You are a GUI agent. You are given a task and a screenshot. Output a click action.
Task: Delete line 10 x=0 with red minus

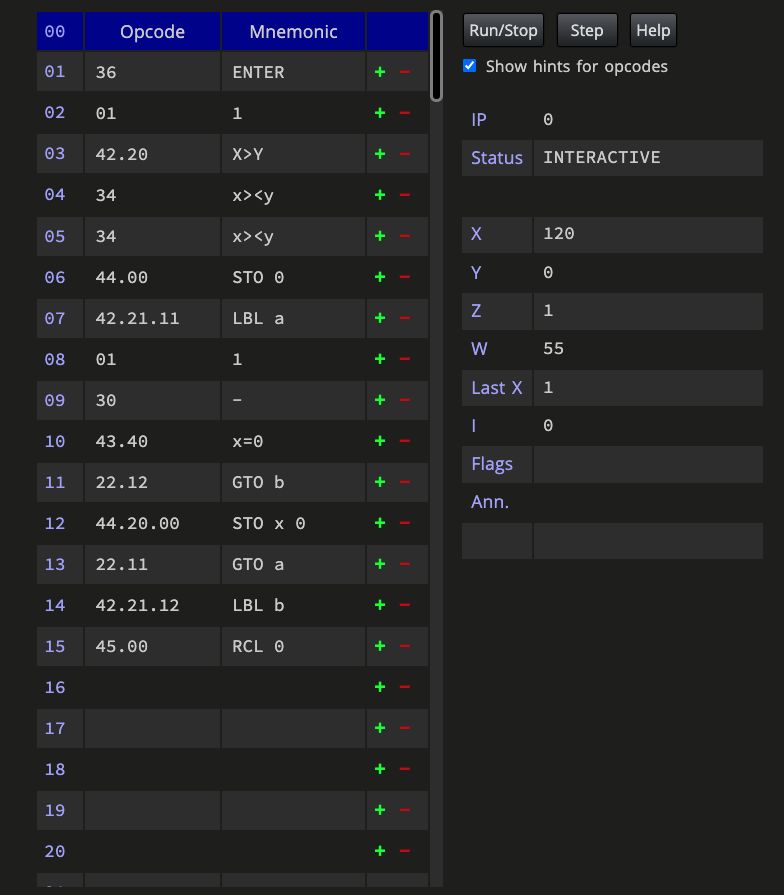coord(405,441)
